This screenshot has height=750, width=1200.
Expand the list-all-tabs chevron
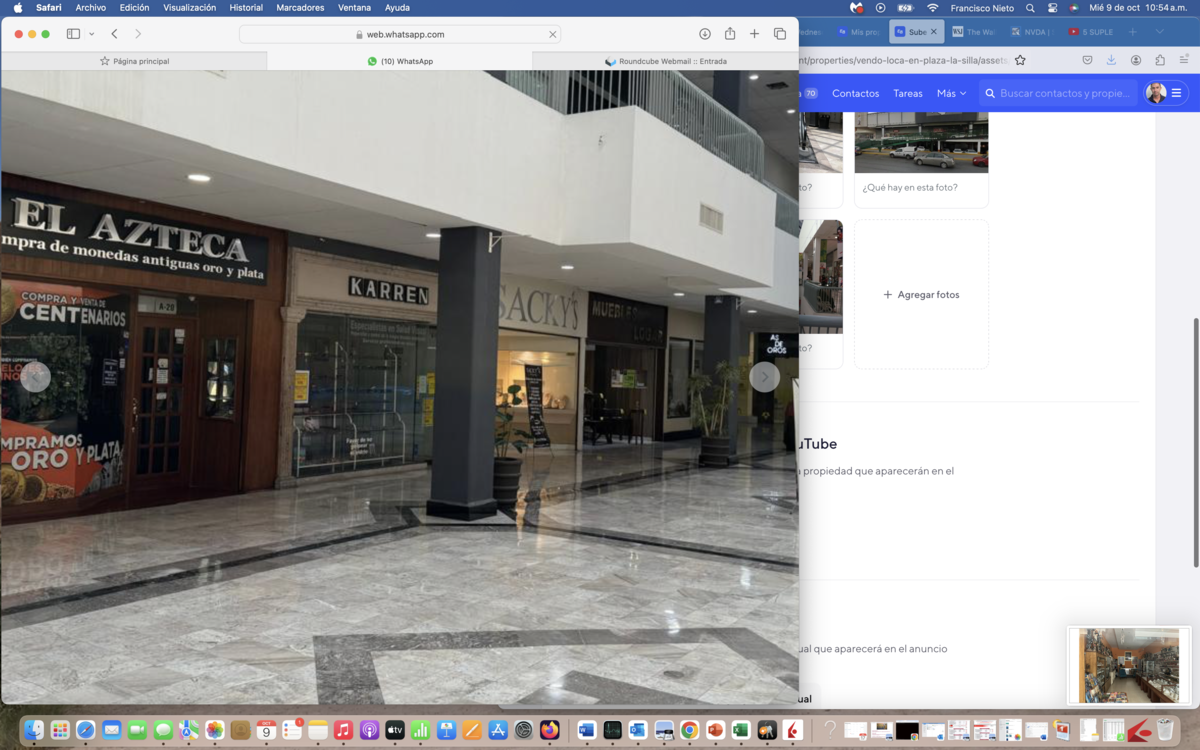1159,32
